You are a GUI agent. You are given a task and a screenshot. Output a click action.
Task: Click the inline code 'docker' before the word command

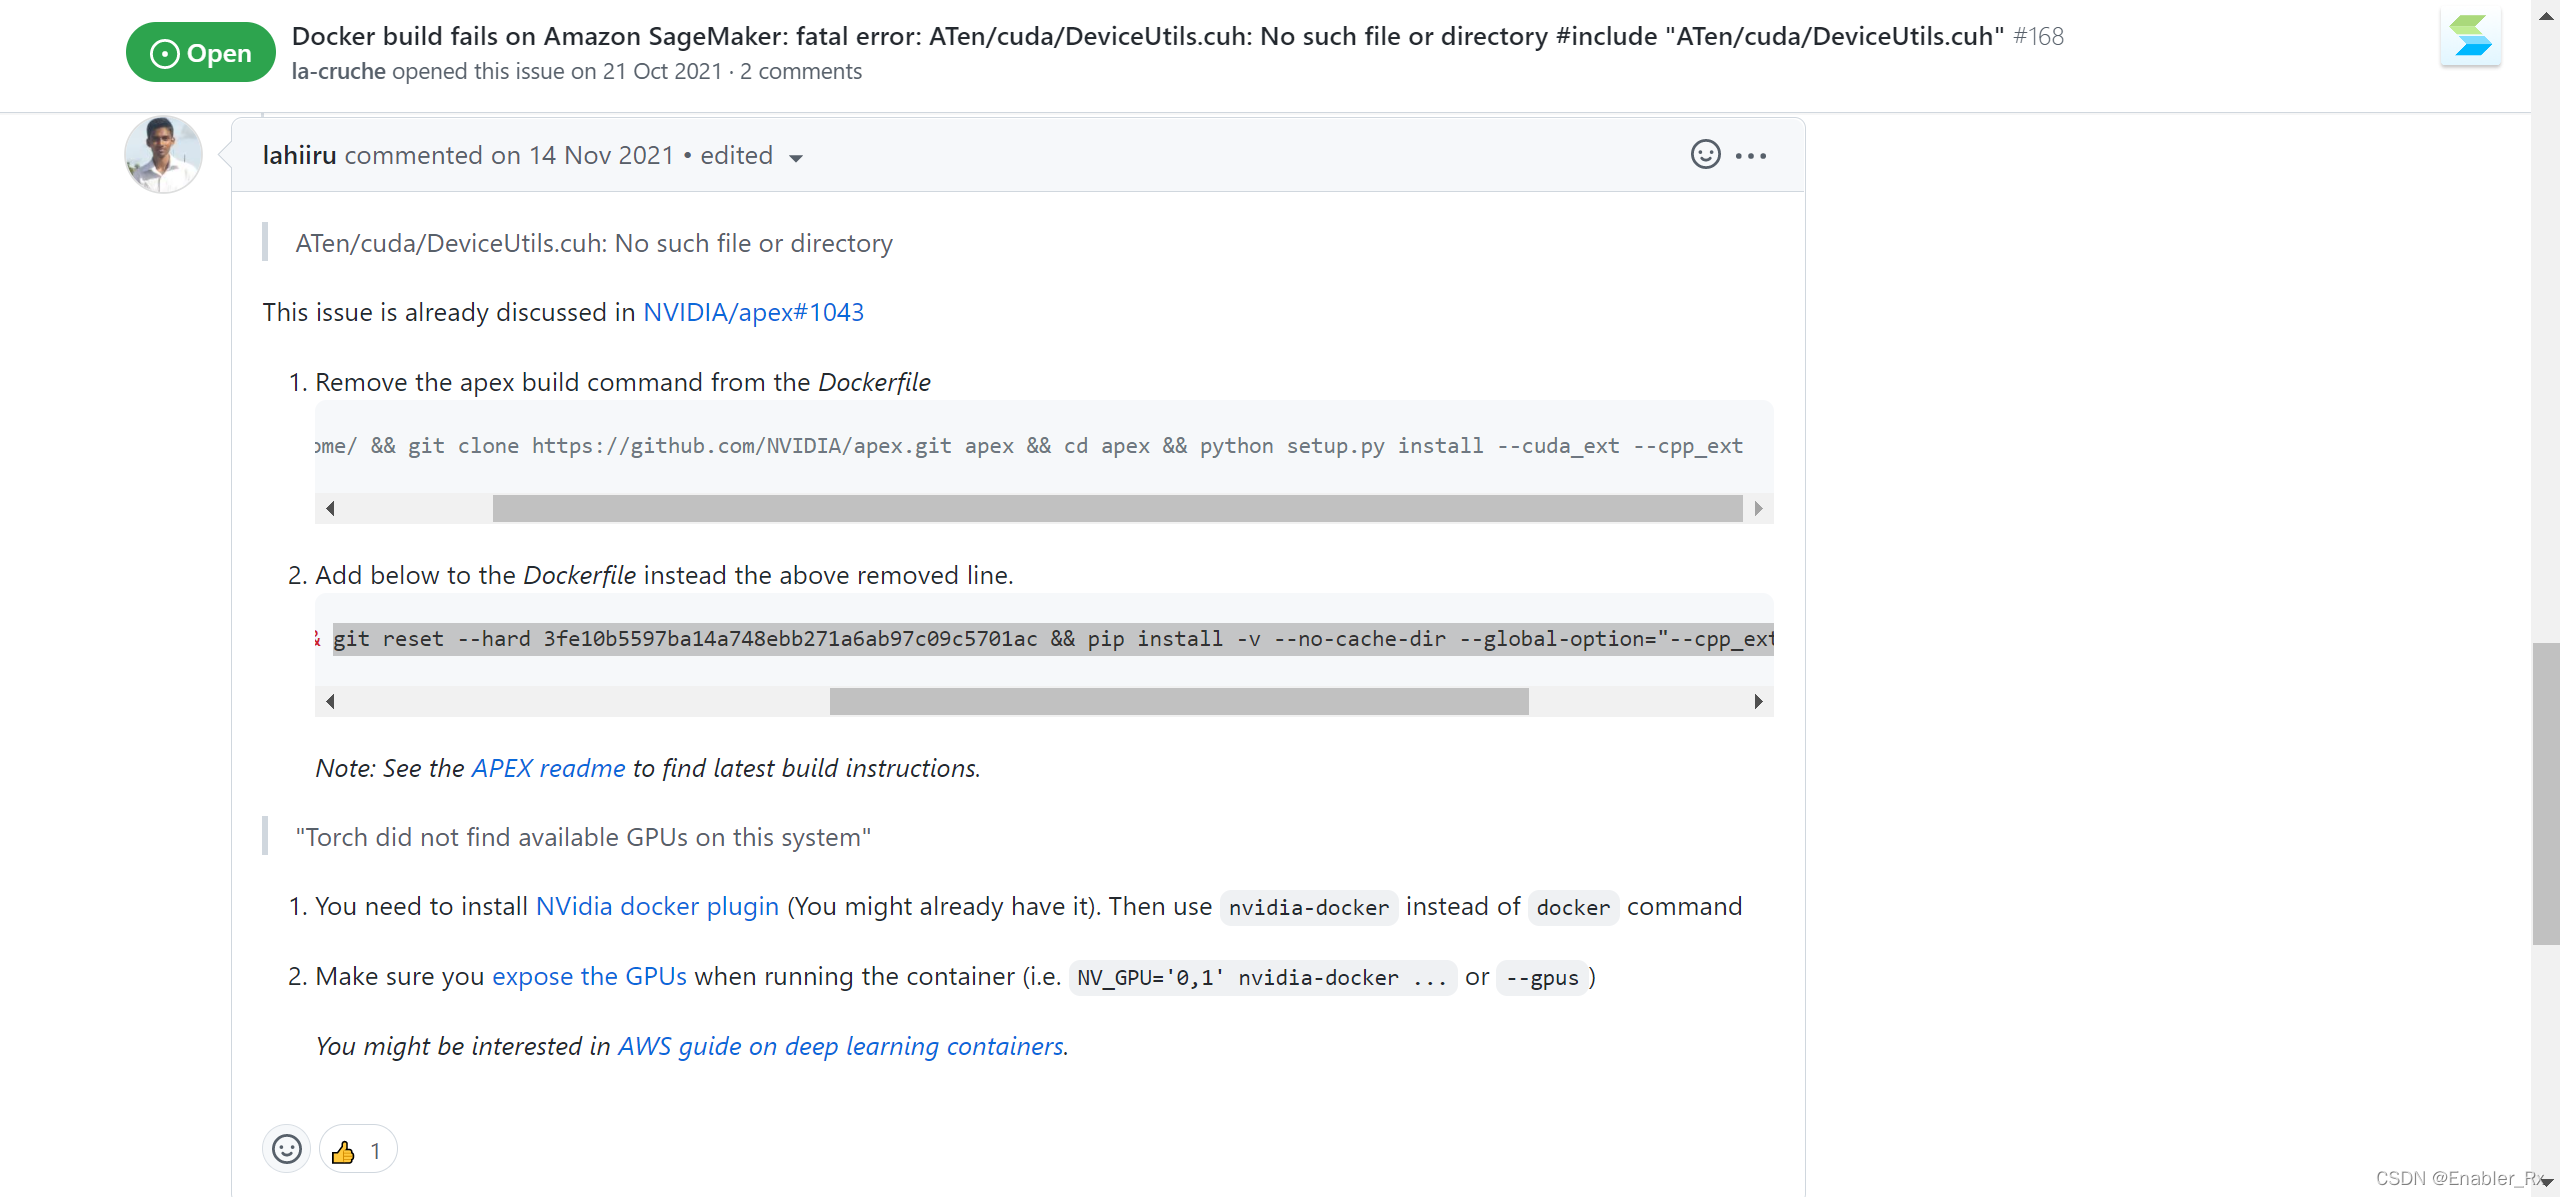point(1573,908)
